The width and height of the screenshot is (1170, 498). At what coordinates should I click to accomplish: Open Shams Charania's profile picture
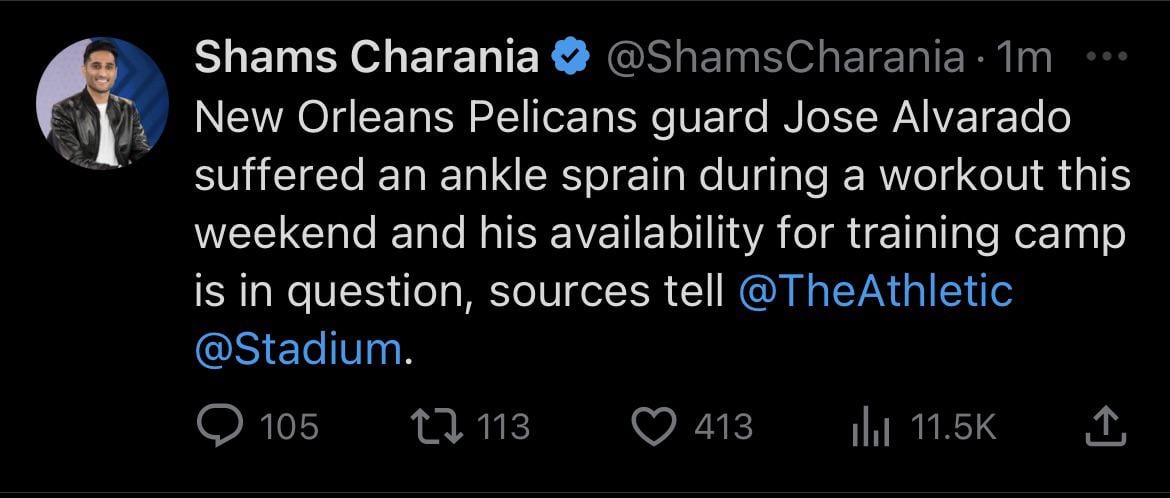(92, 104)
